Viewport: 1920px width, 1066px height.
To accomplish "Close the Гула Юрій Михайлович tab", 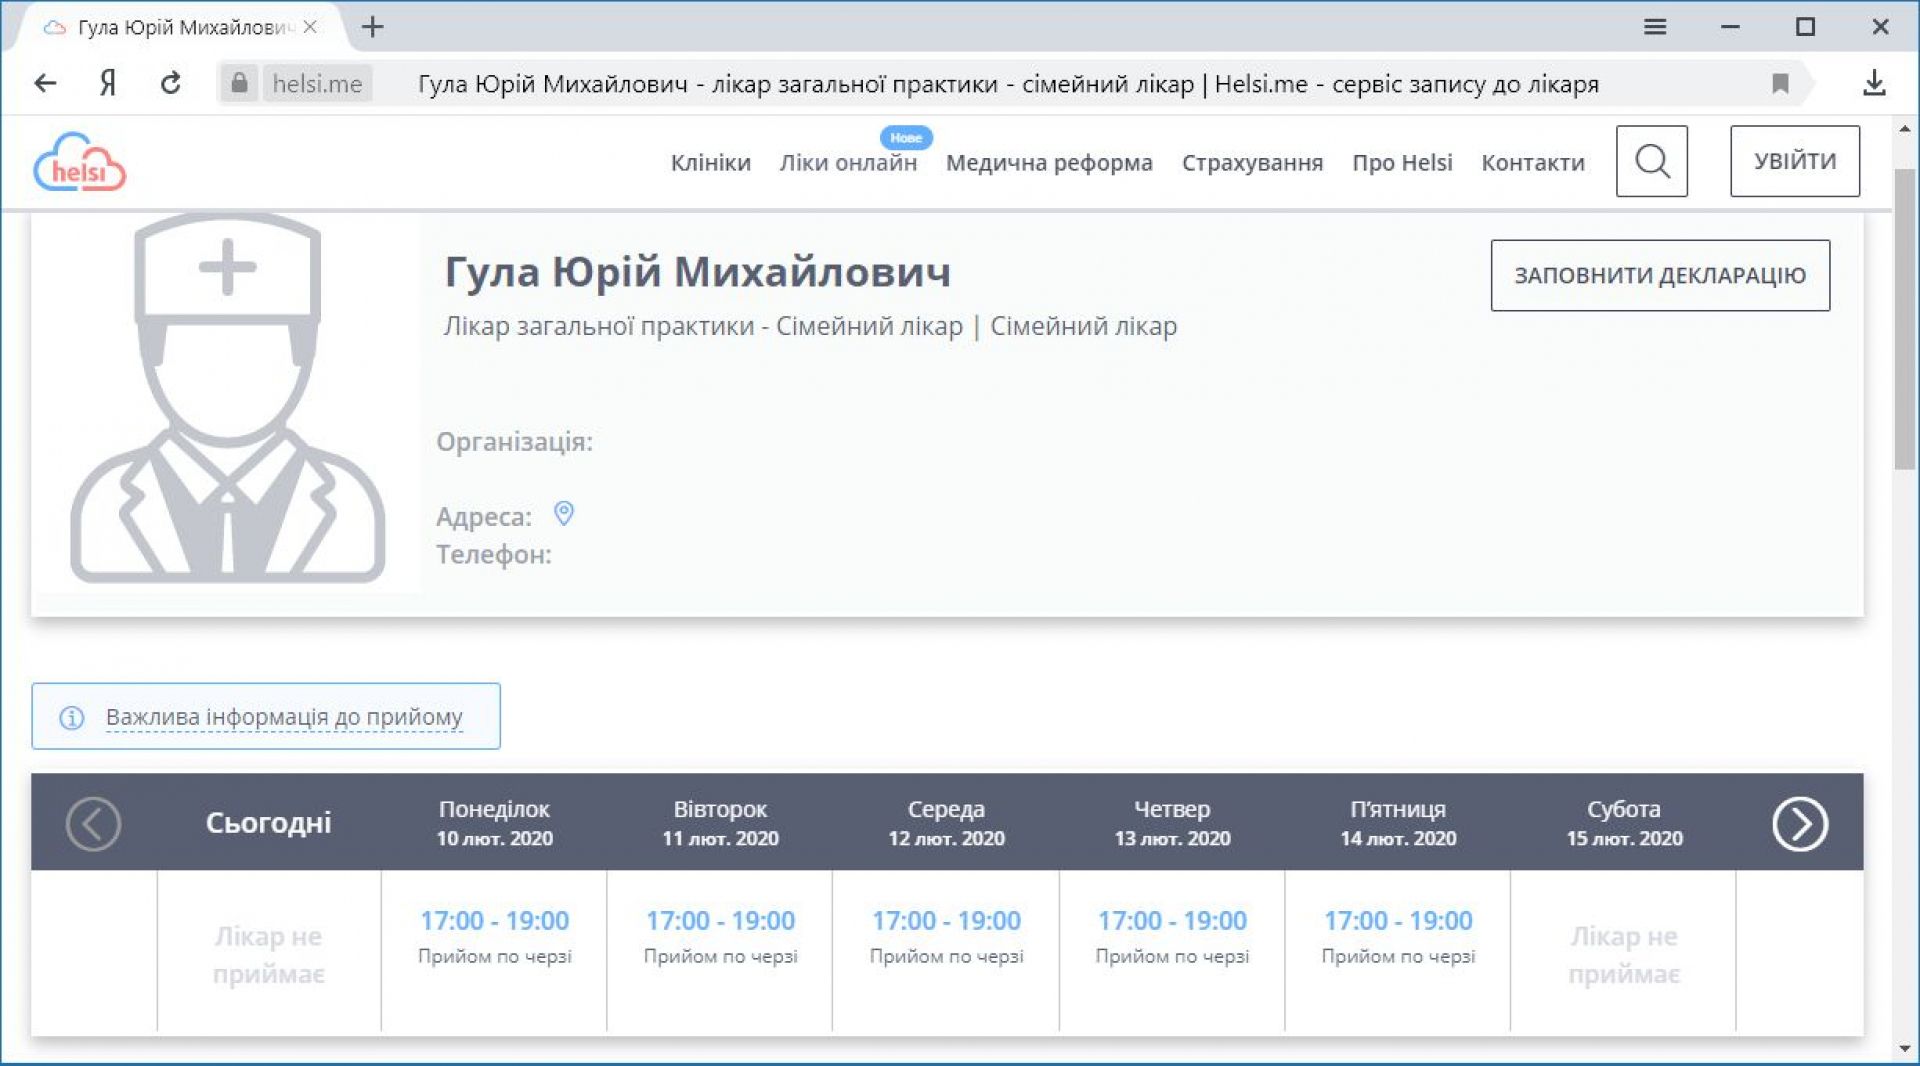I will tap(310, 27).
